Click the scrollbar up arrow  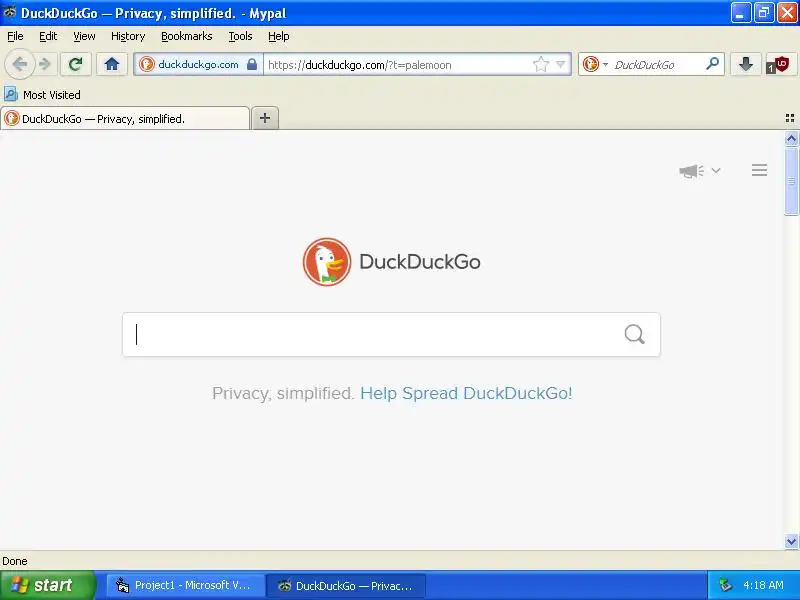coord(791,138)
